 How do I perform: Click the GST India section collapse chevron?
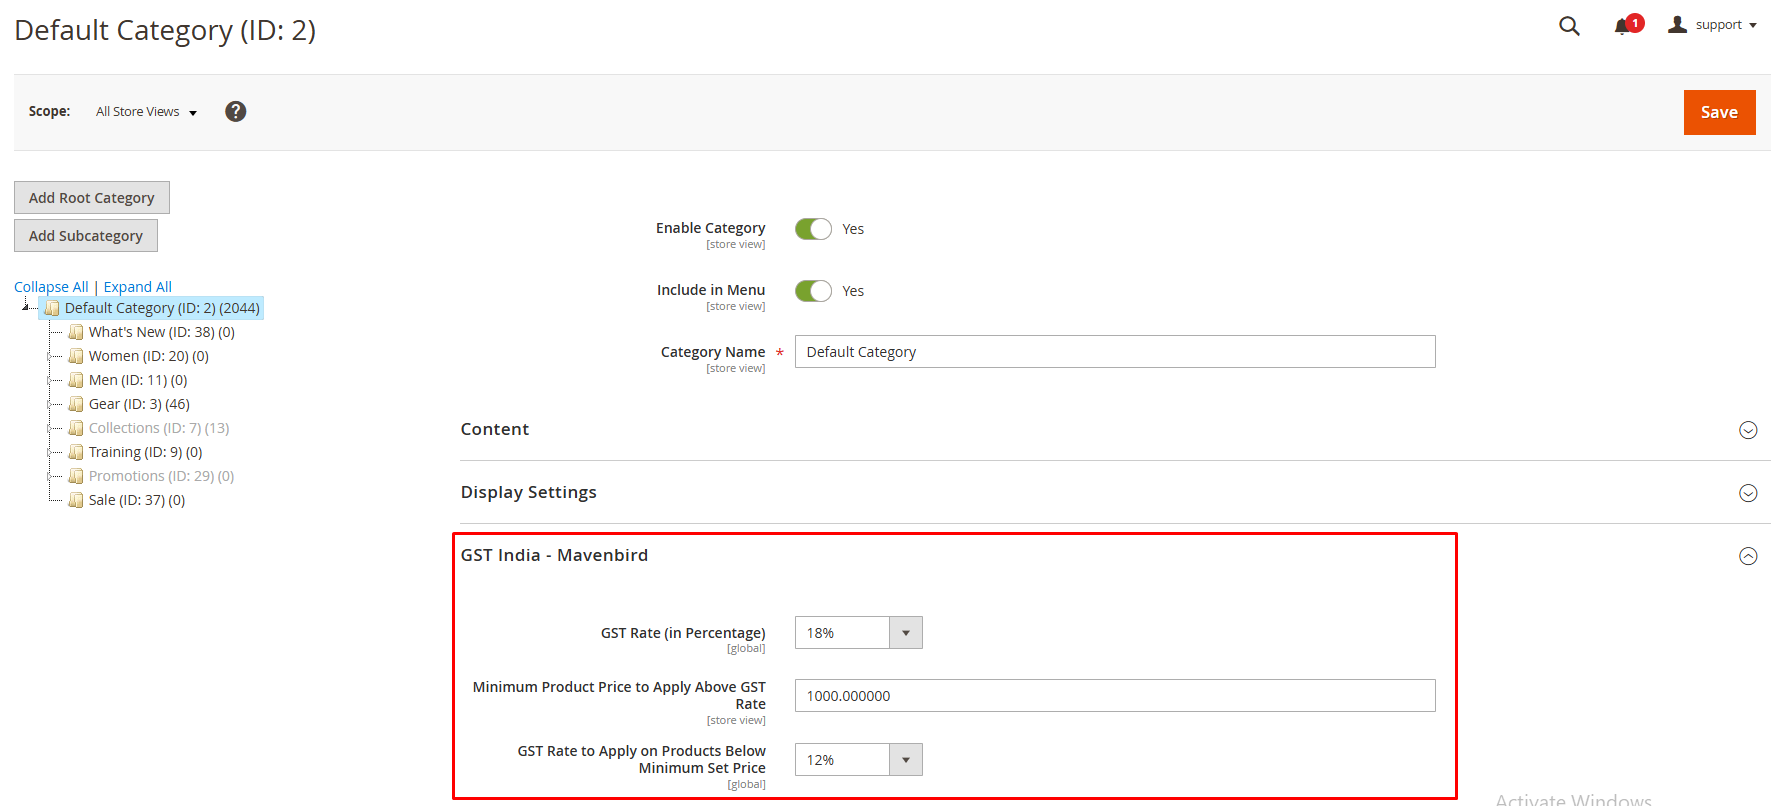[1748, 556]
